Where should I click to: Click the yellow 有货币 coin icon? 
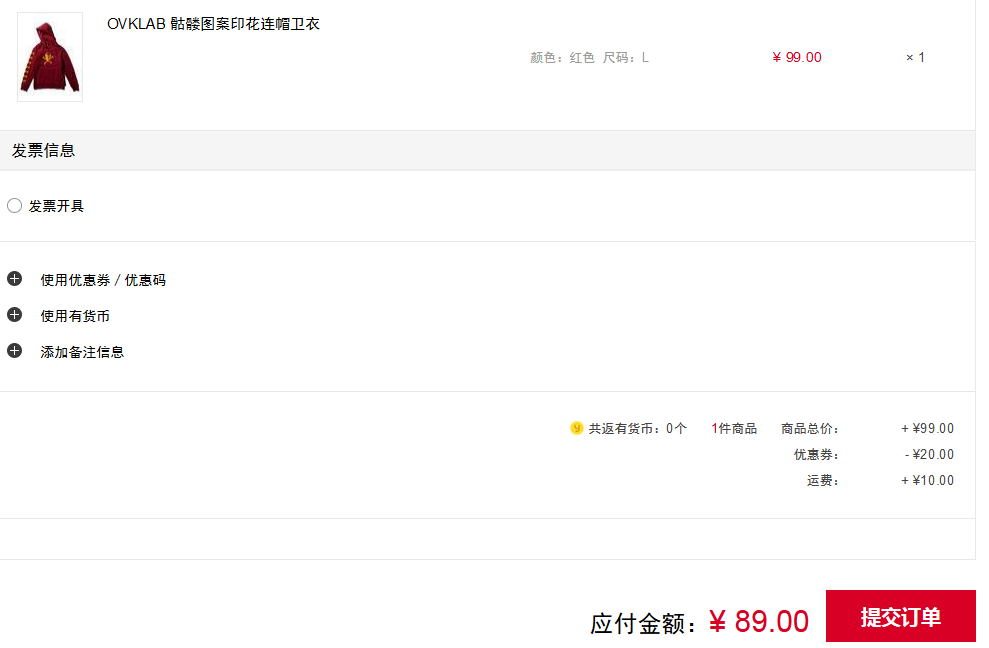tap(576, 428)
